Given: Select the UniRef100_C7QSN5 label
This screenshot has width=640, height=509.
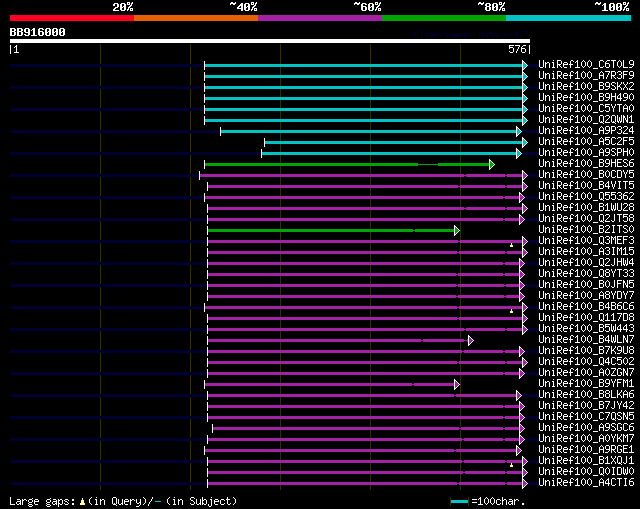Looking at the screenshot, I should click(586, 417).
